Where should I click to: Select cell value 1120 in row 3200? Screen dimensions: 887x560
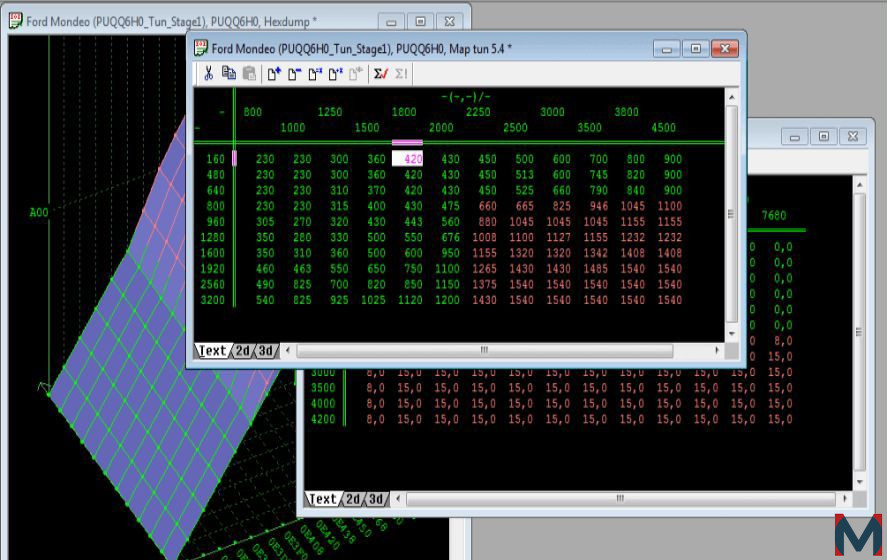point(410,300)
